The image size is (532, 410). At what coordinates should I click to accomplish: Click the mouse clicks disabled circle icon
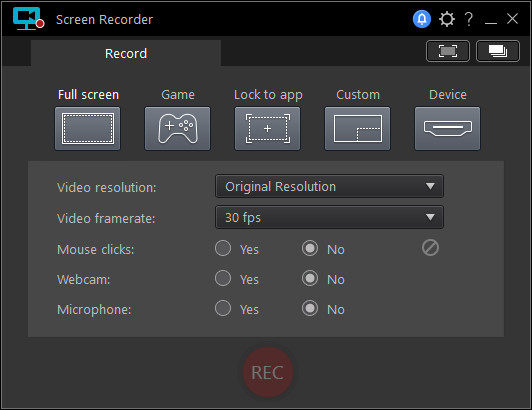point(430,248)
